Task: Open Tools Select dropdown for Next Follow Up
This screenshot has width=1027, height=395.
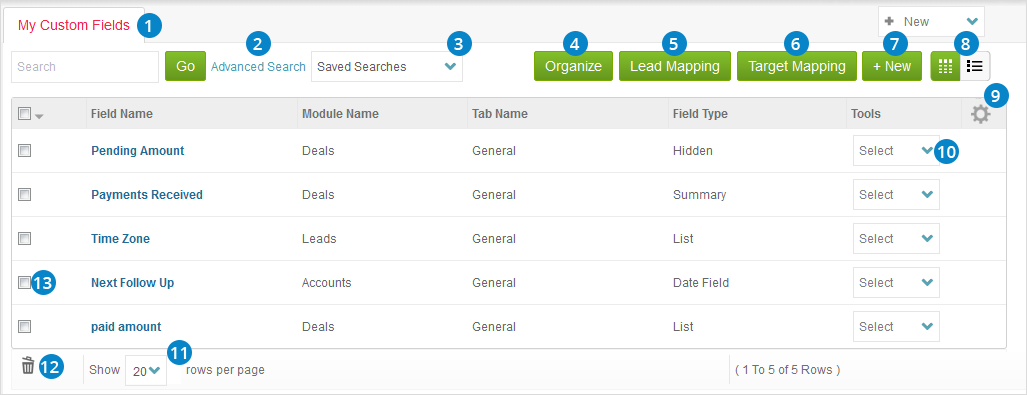Action: click(896, 282)
